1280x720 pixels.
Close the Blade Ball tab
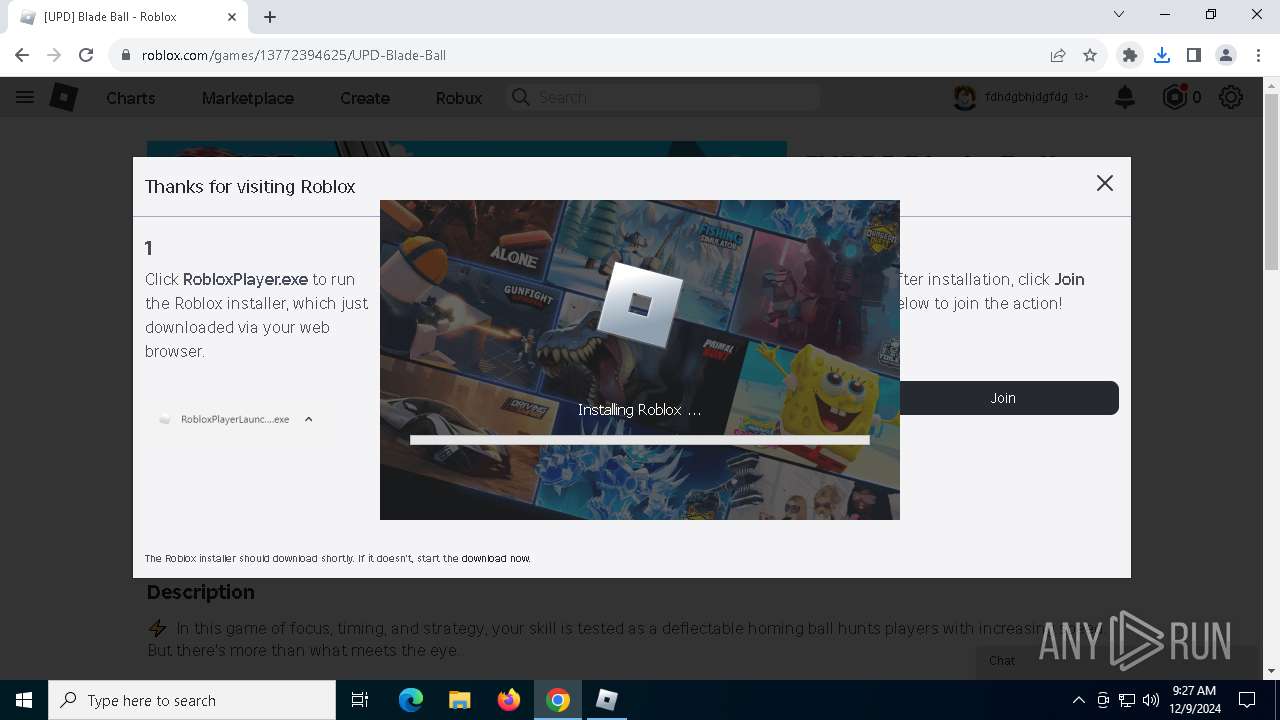232,17
